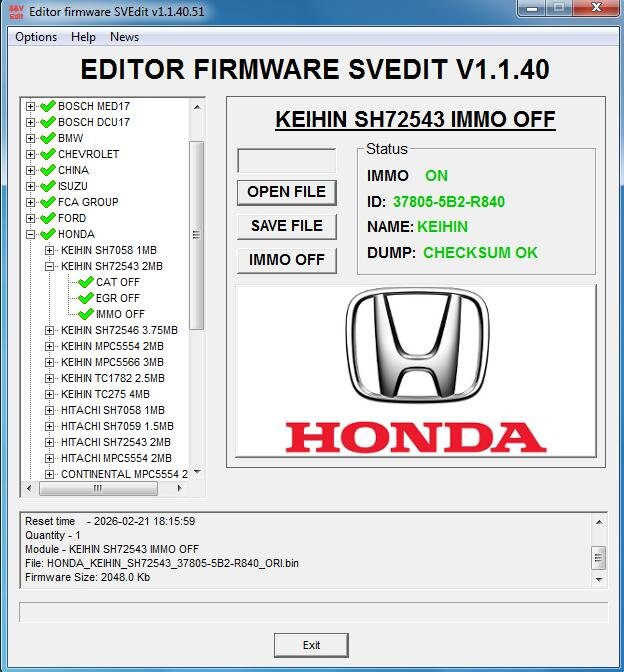
Task: Select KEIHIN TC1782 2.5MB in tree
Action: [x=113, y=378]
